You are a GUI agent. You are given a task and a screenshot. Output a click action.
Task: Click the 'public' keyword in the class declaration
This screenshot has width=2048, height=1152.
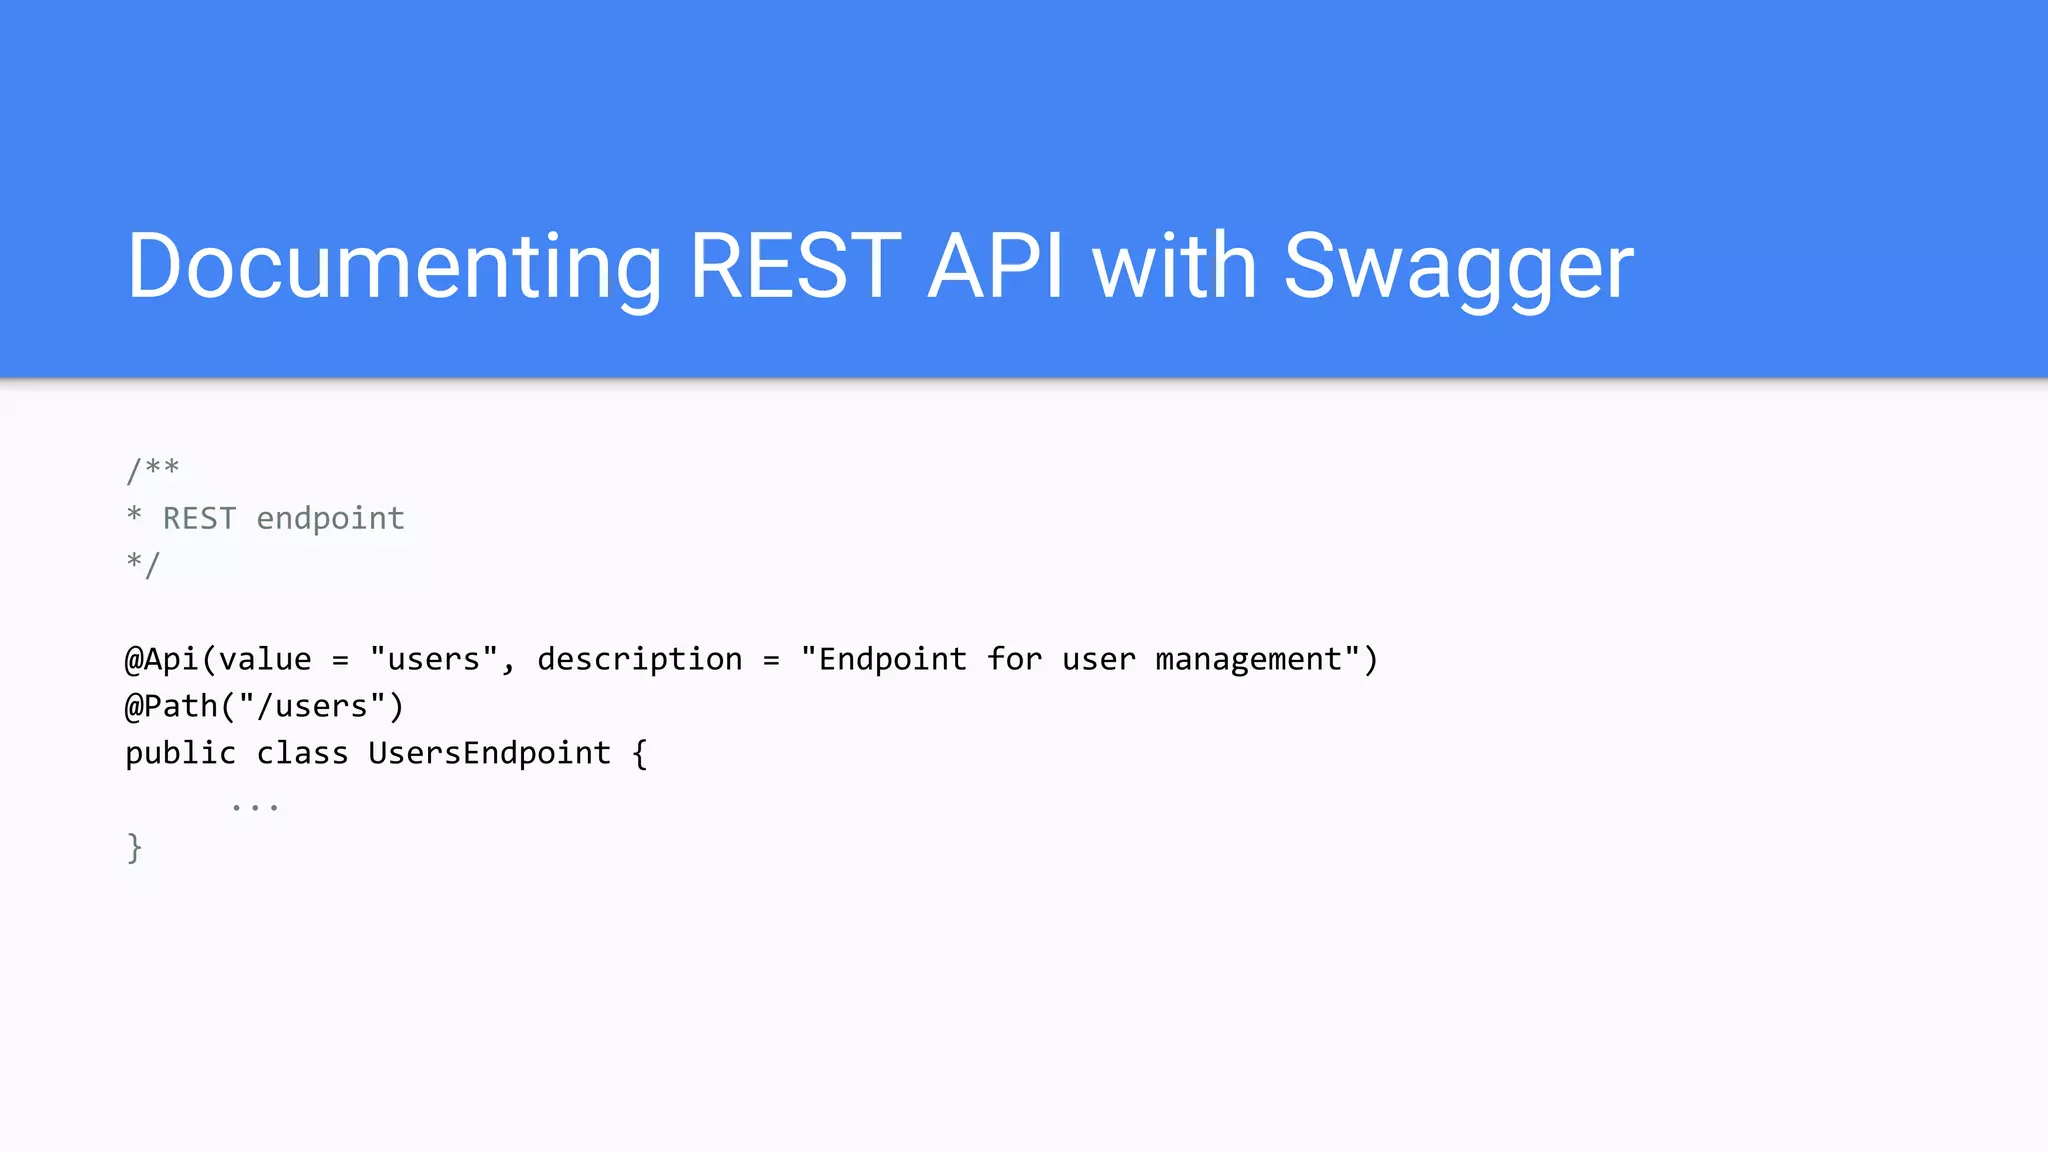tap(180, 753)
